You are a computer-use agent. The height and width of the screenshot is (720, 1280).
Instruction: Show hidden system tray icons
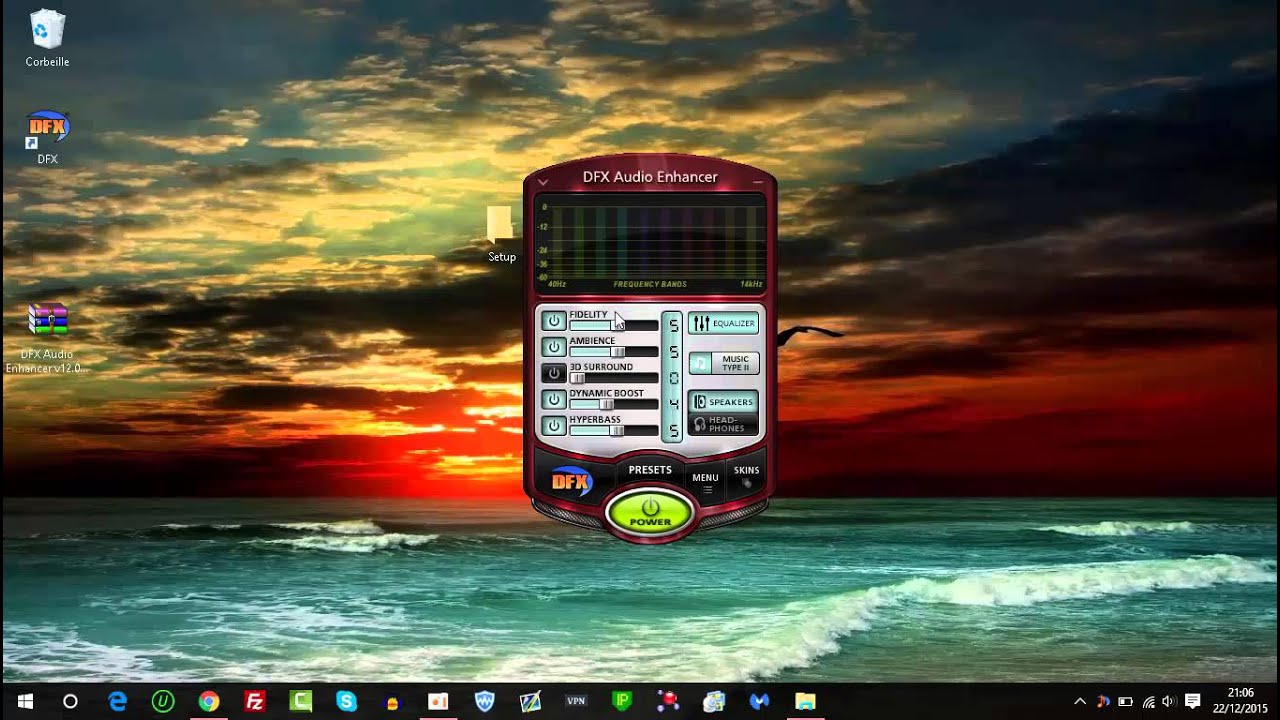[1080, 702]
